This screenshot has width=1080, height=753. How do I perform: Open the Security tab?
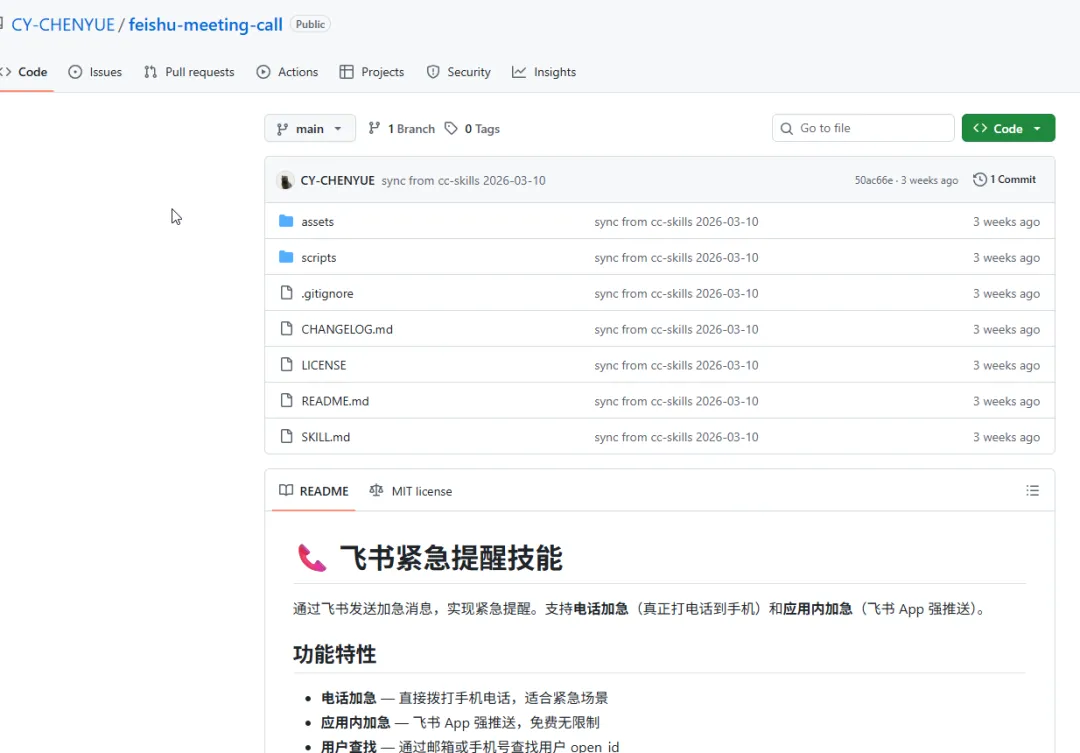pos(459,72)
